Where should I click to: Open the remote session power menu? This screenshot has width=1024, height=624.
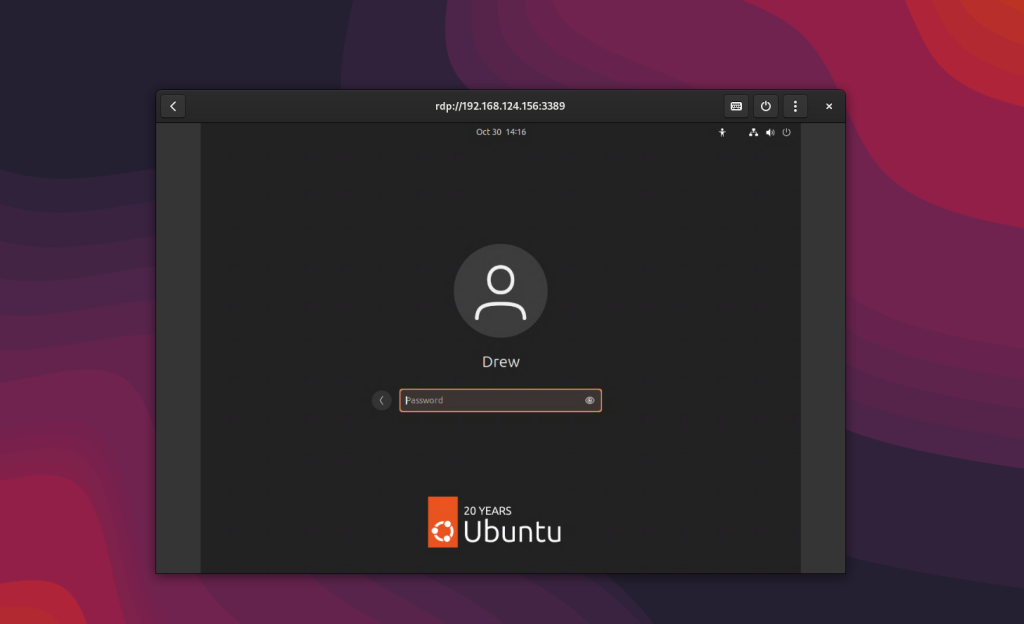[786, 133]
